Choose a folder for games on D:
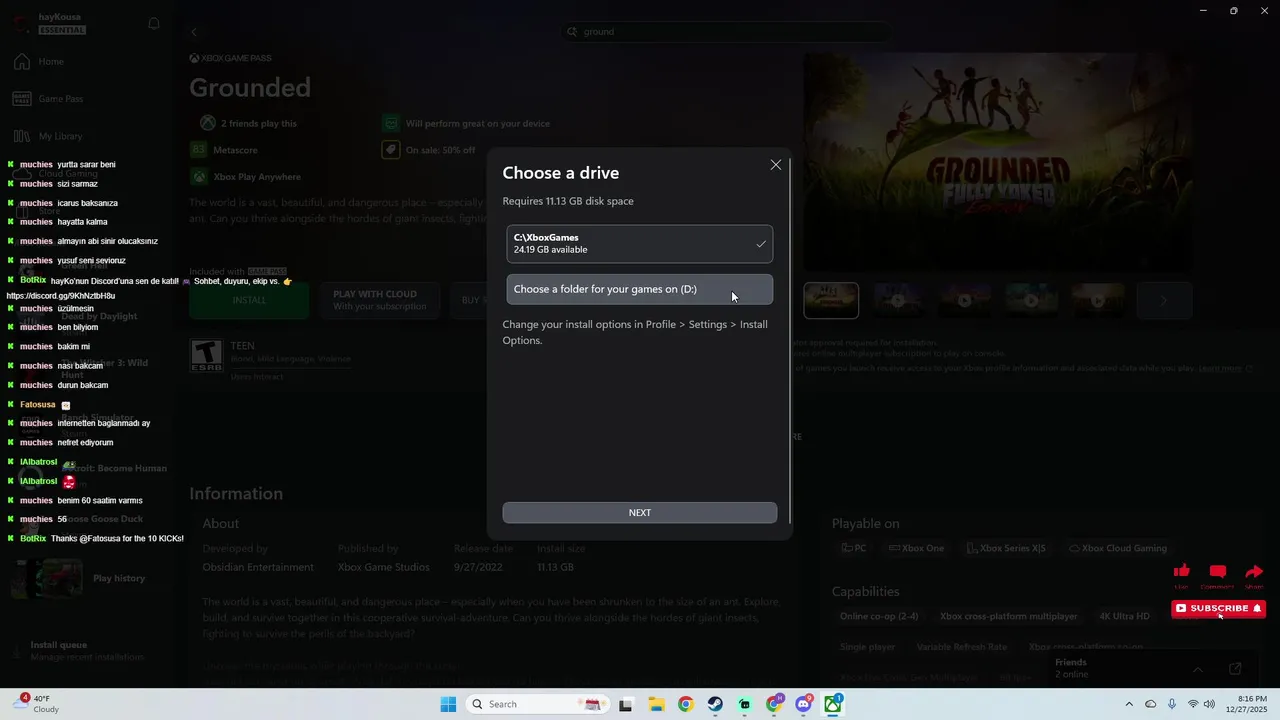1280x720 pixels. [x=639, y=289]
